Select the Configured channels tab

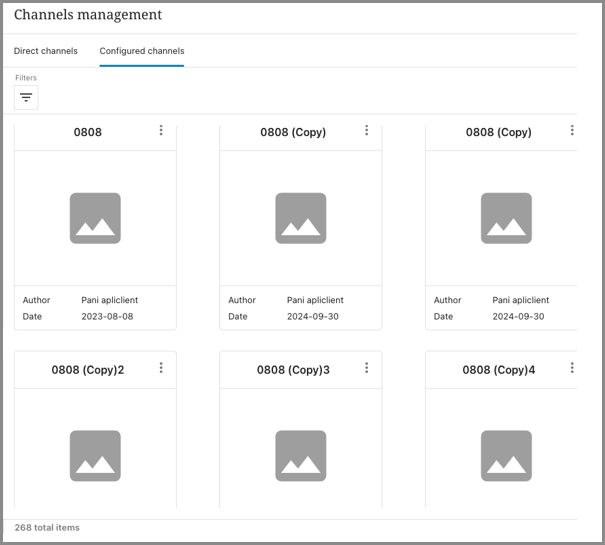[x=141, y=51]
